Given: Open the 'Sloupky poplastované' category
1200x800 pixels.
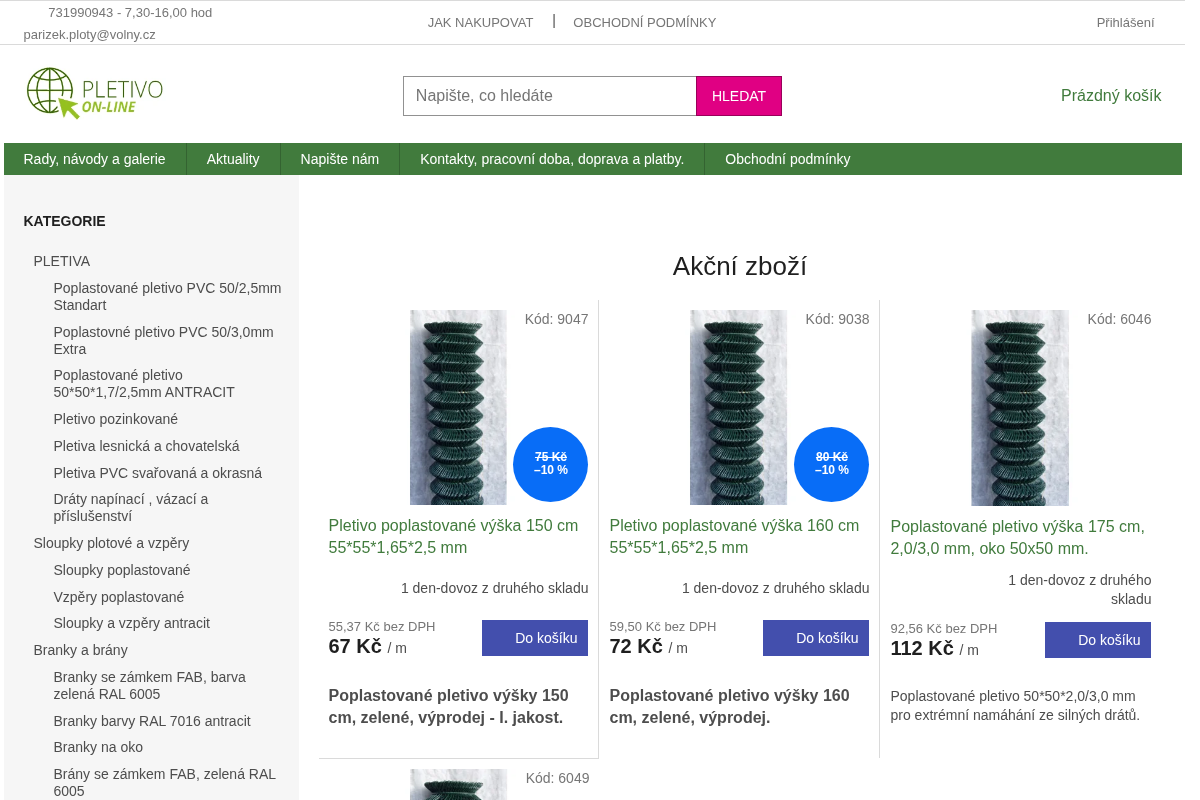Looking at the screenshot, I should [122, 570].
